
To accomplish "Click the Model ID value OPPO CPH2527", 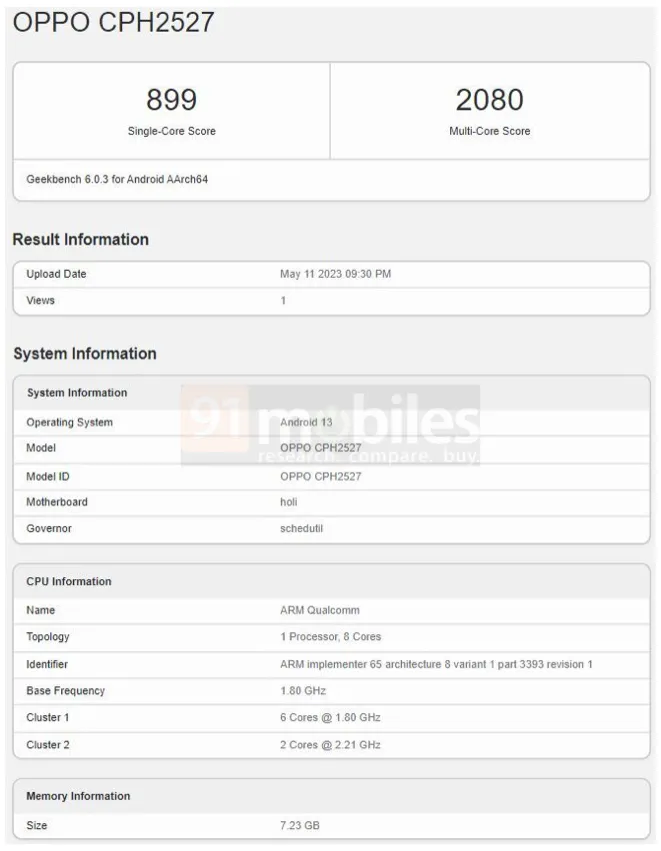I will 321,476.
